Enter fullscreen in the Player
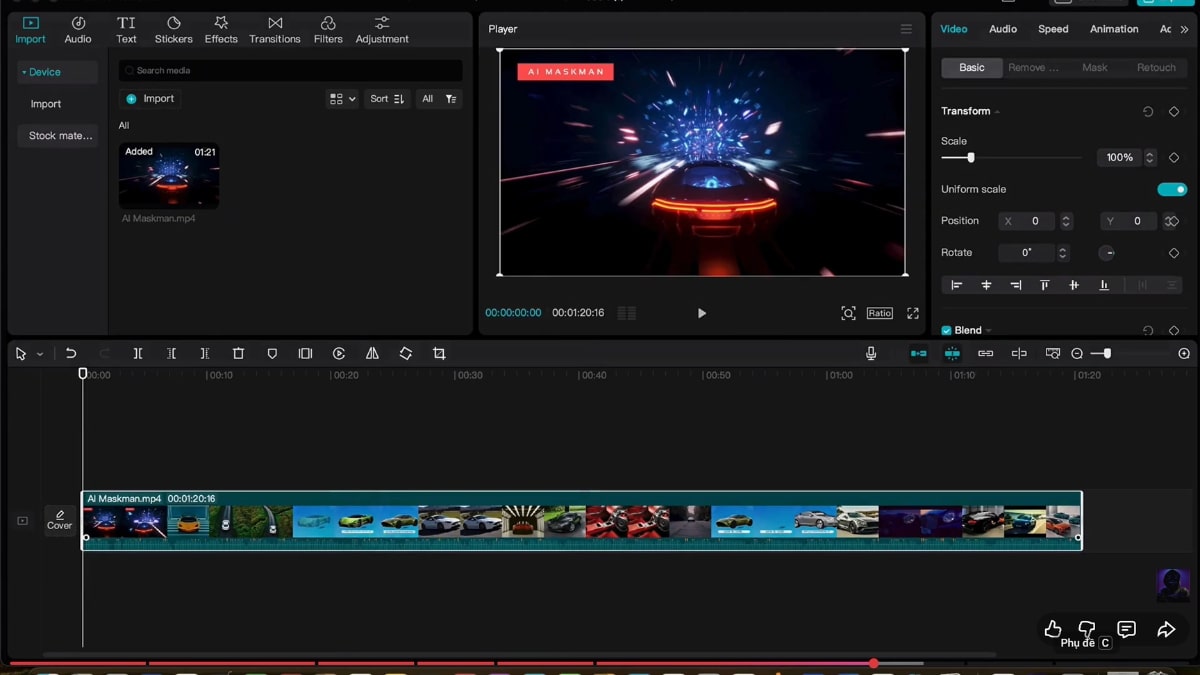The height and width of the screenshot is (675, 1200). tap(913, 313)
